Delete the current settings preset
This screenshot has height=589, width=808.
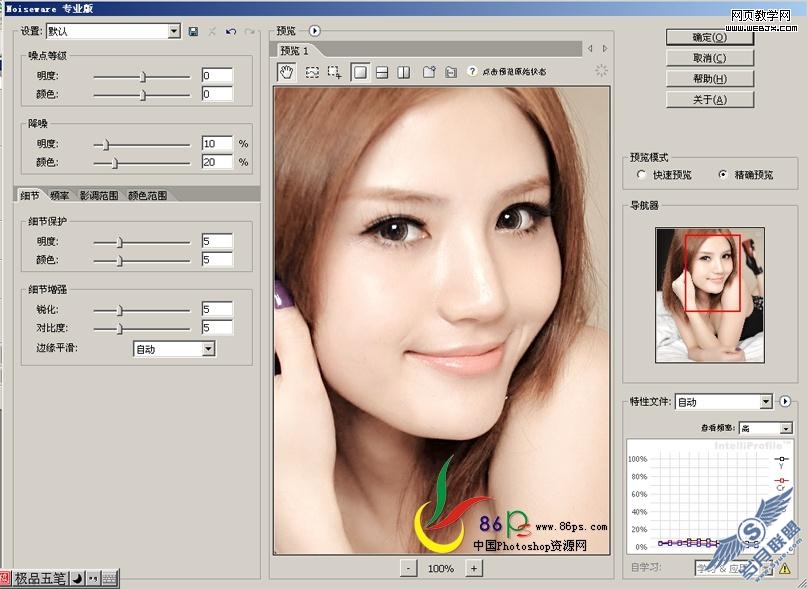[x=212, y=32]
